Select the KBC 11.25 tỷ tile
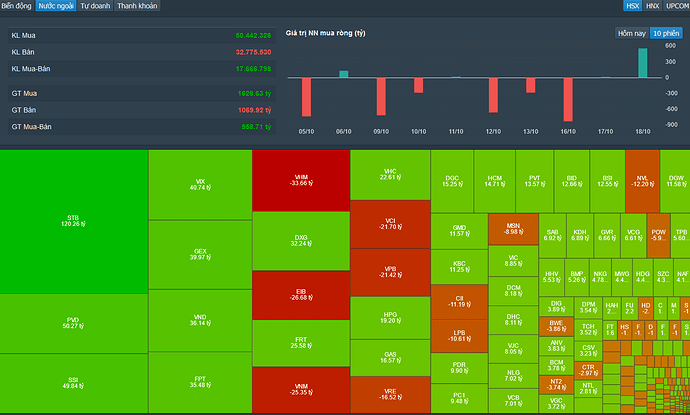This screenshot has height=415, width=690. (459, 267)
